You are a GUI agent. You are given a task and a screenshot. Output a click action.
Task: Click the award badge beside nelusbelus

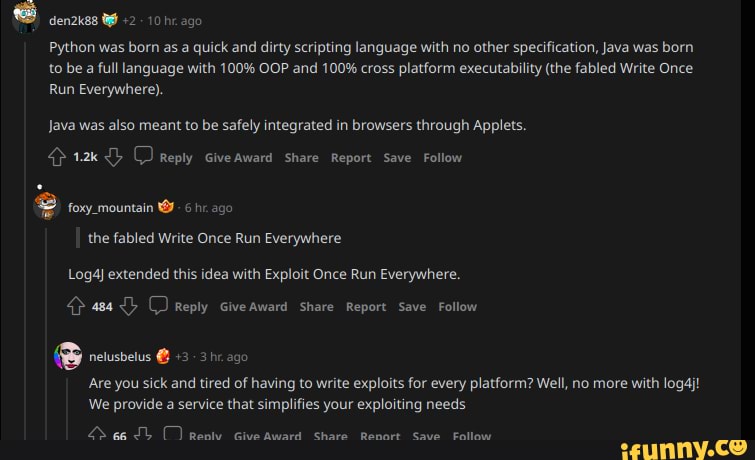coord(163,356)
